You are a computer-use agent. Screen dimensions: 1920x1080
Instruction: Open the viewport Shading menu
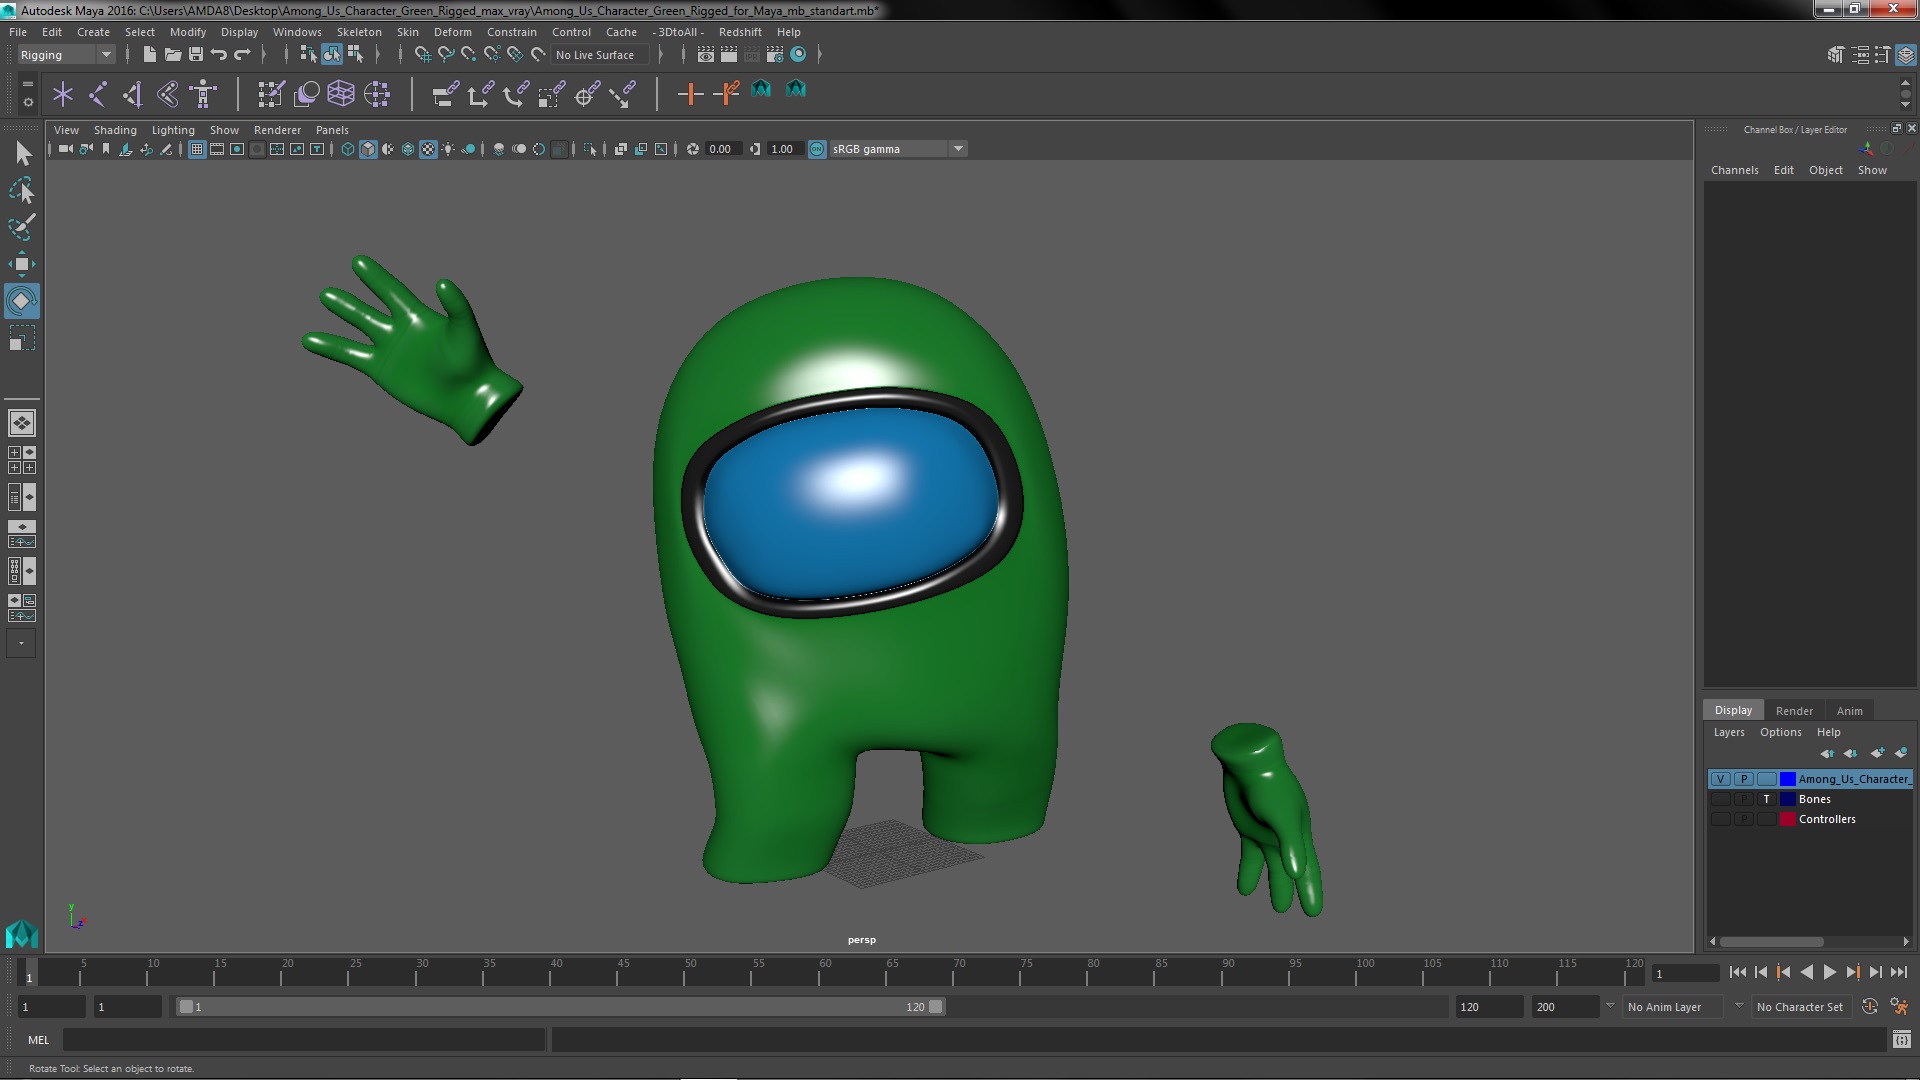[115, 130]
